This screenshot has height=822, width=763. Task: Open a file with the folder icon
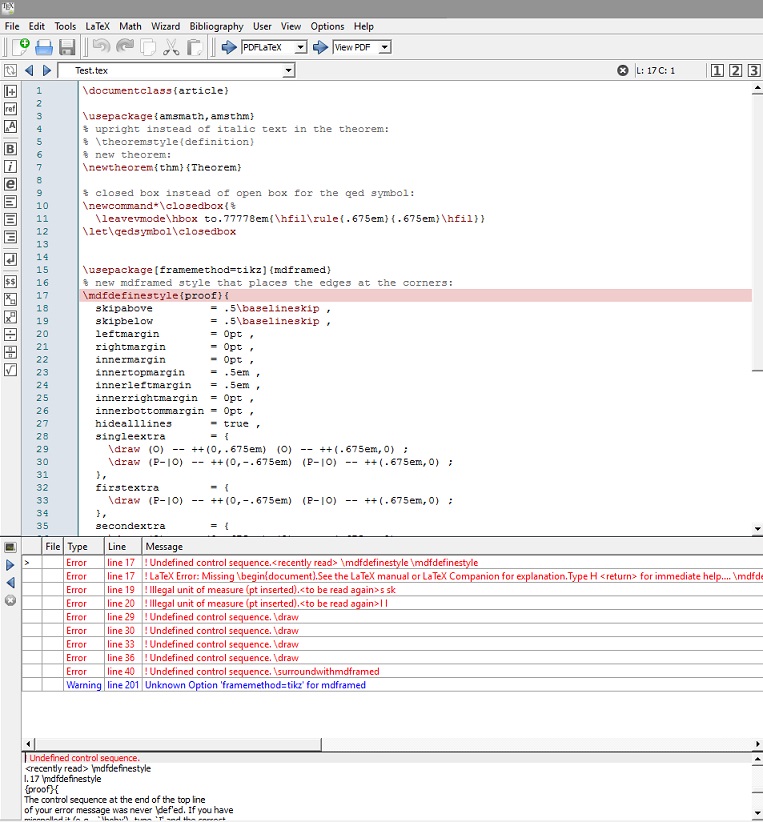coord(44,48)
